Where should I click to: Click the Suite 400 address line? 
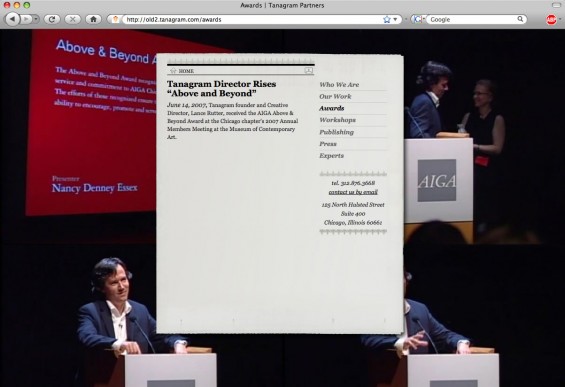(353, 214)
